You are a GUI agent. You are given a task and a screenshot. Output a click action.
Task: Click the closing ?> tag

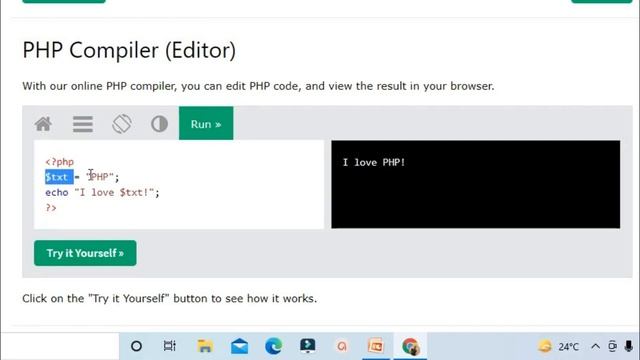tap(51, 208)
